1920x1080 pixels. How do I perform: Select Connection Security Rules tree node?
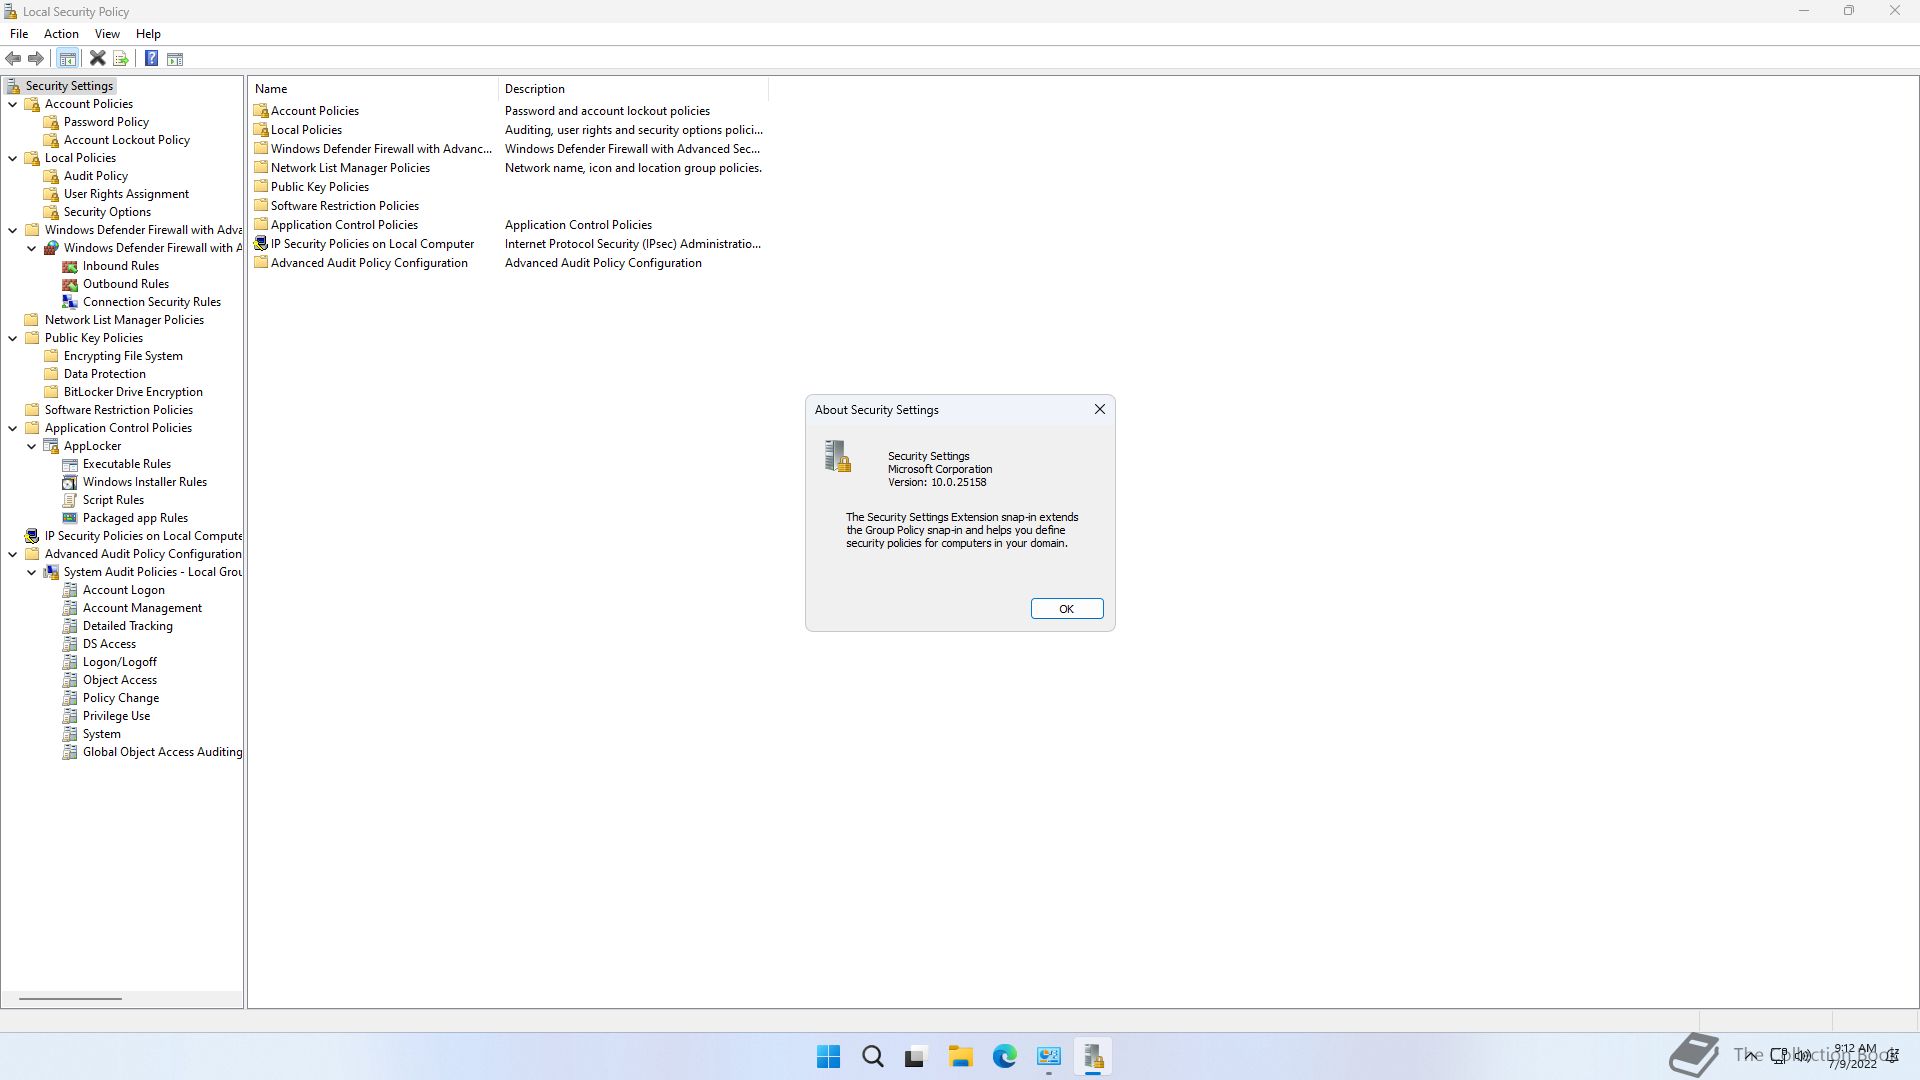coord(151,302)
